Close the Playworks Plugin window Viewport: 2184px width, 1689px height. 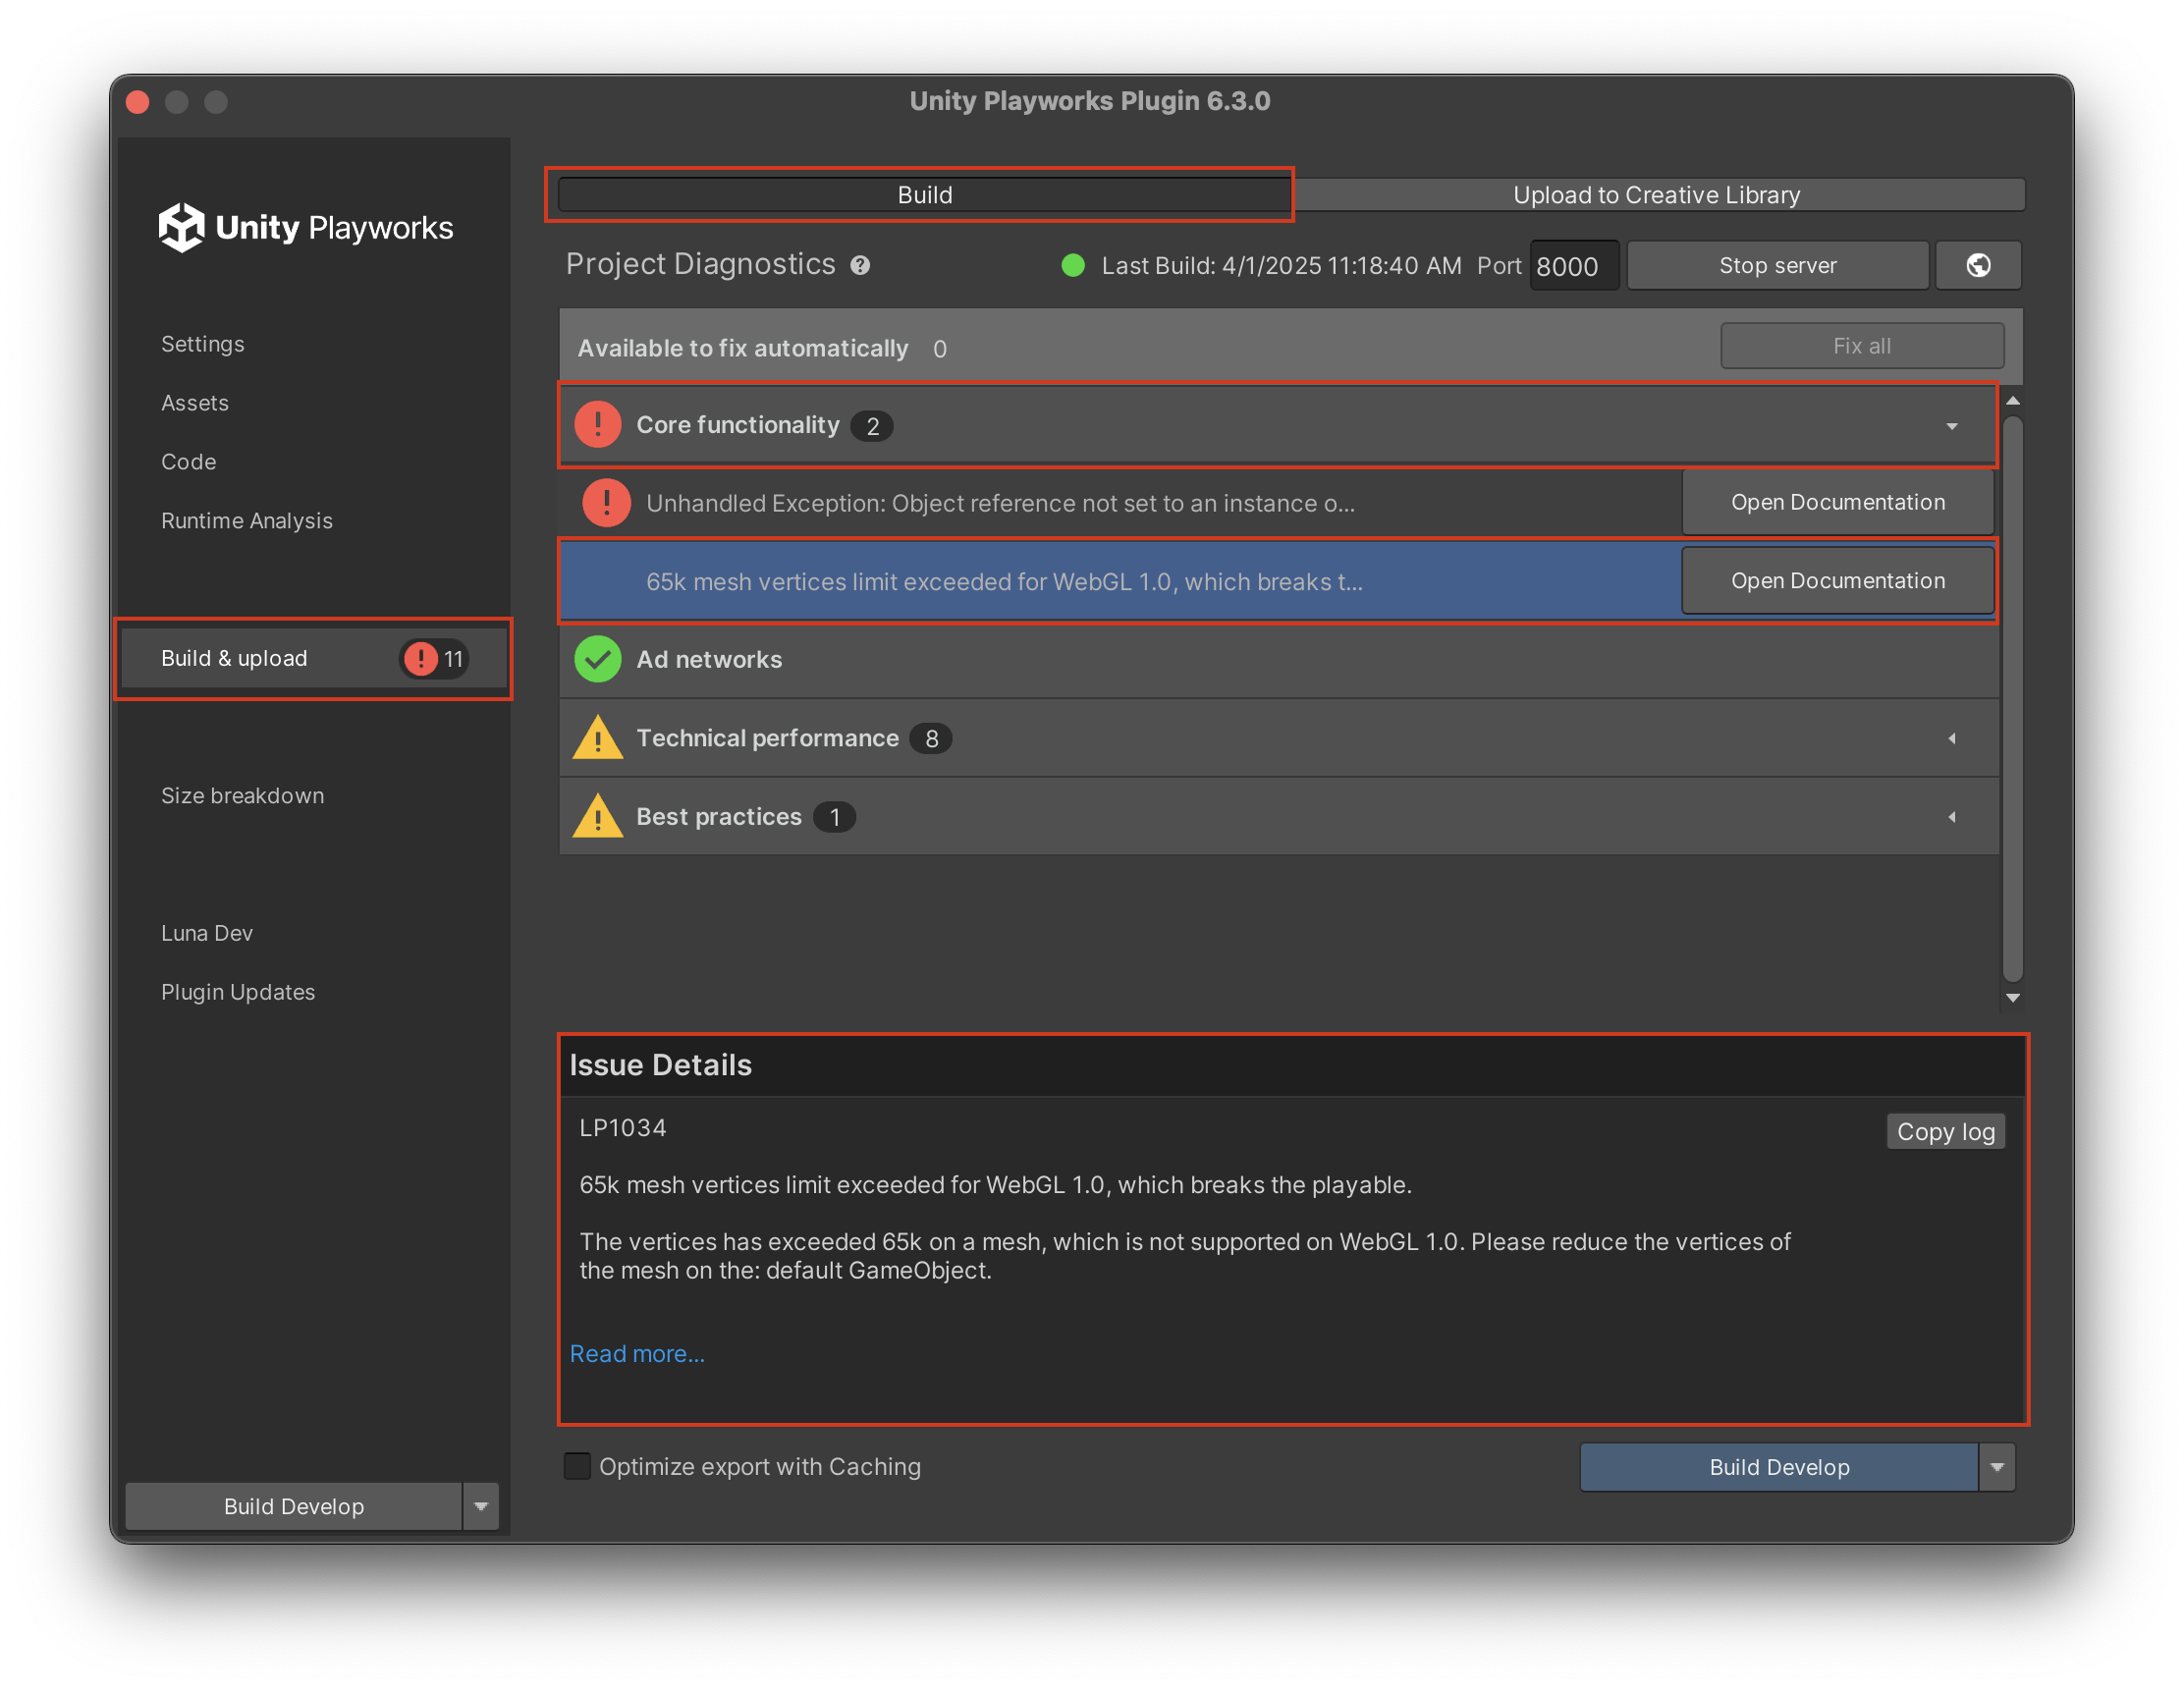138,102
